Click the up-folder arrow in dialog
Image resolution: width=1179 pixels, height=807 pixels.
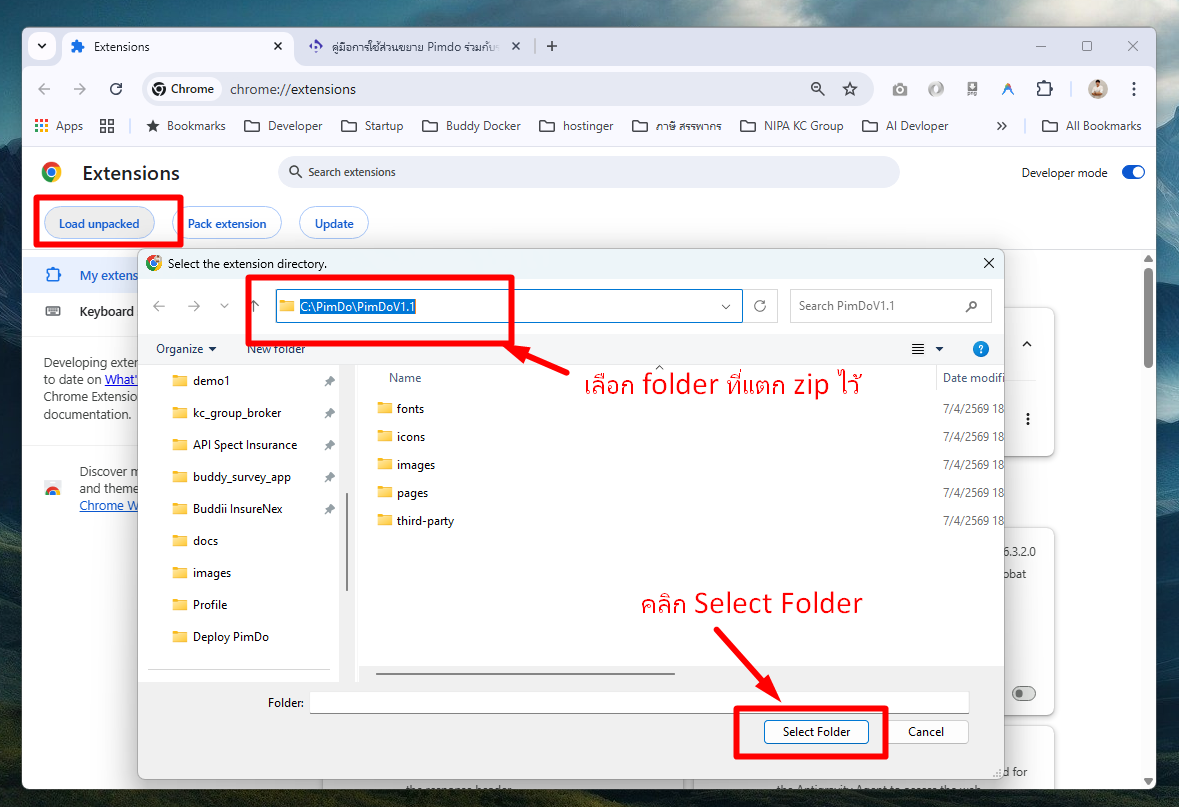[x=255, y=306]
